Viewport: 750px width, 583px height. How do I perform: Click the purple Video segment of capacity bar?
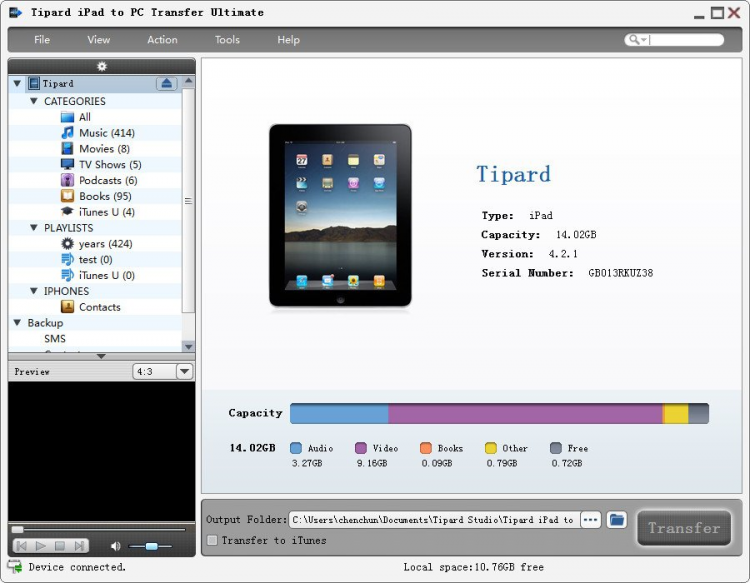click(525, 414)
